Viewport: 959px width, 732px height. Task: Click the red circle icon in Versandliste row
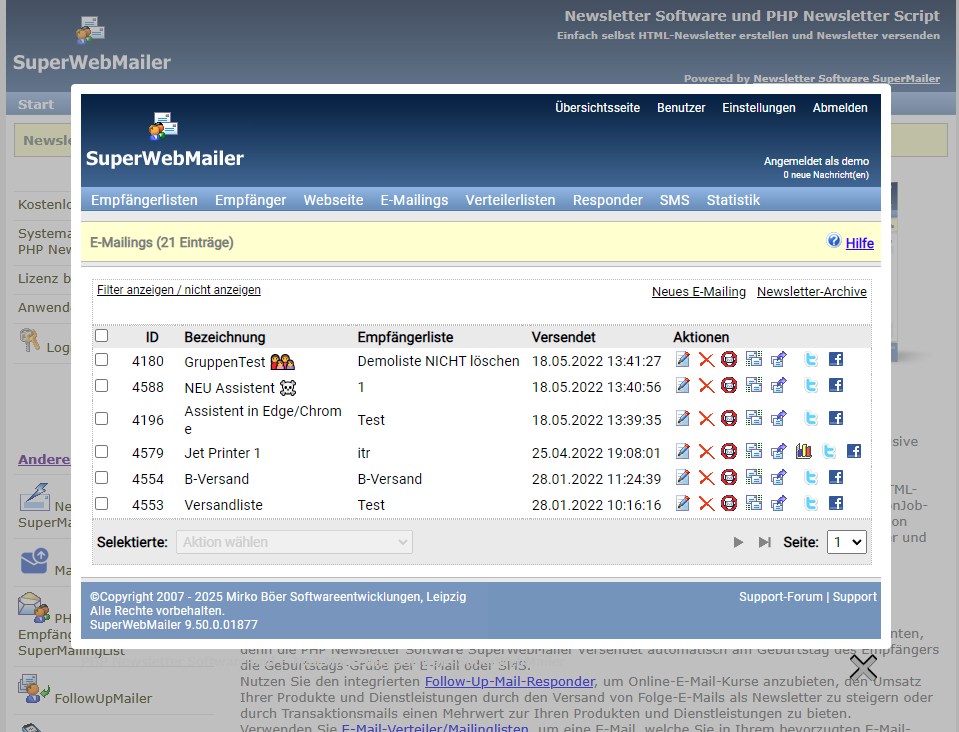pyautogui.click(x=729, y=503)
